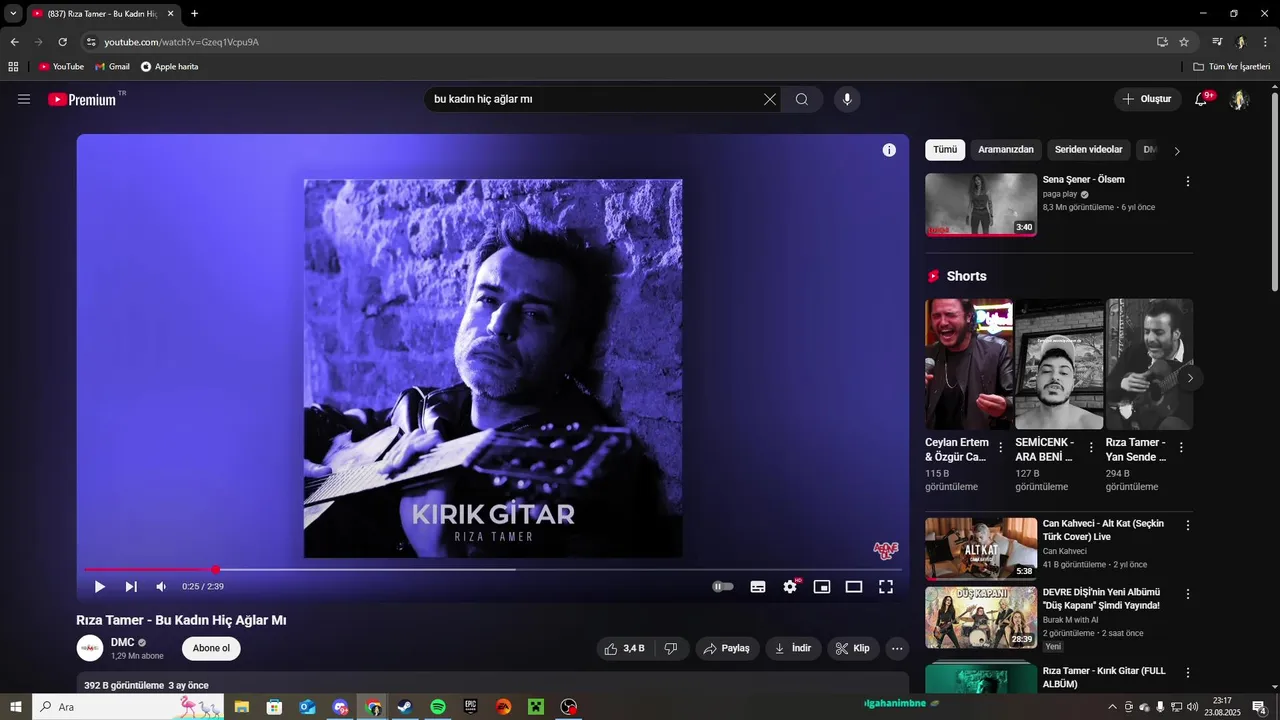Toggle subtitles/closed captions
The image size is (1280, 720).
[x=758, y=587]
